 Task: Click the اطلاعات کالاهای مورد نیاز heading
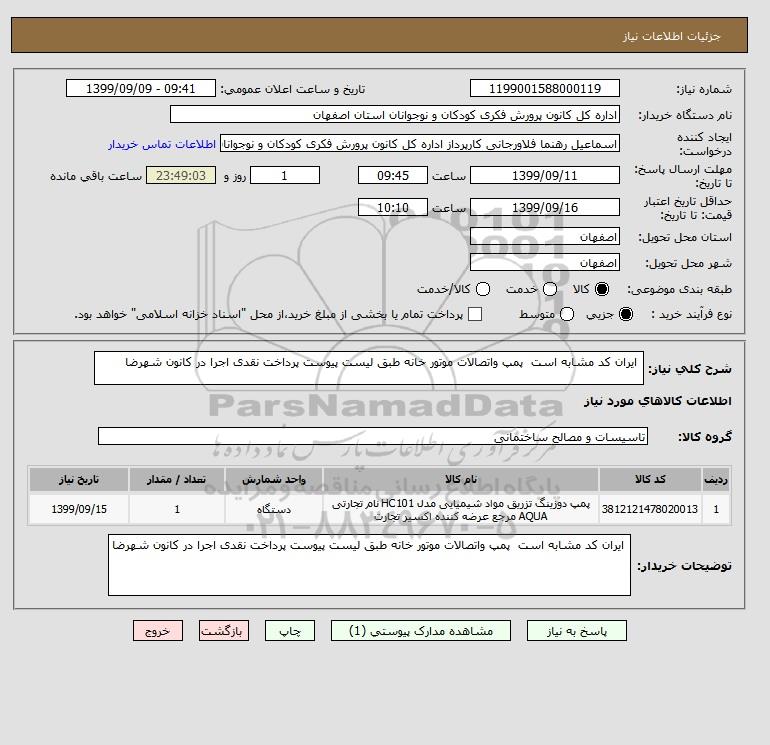click(x=658, y=401)
